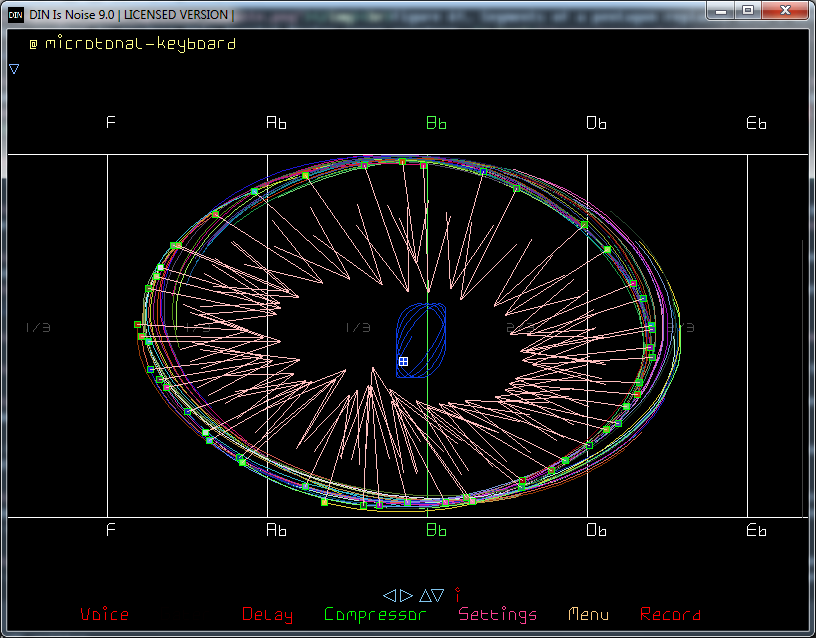The image size is (816, 638).
Task: Click the DIN application icon in title bar
Action: tap(16, 15)
